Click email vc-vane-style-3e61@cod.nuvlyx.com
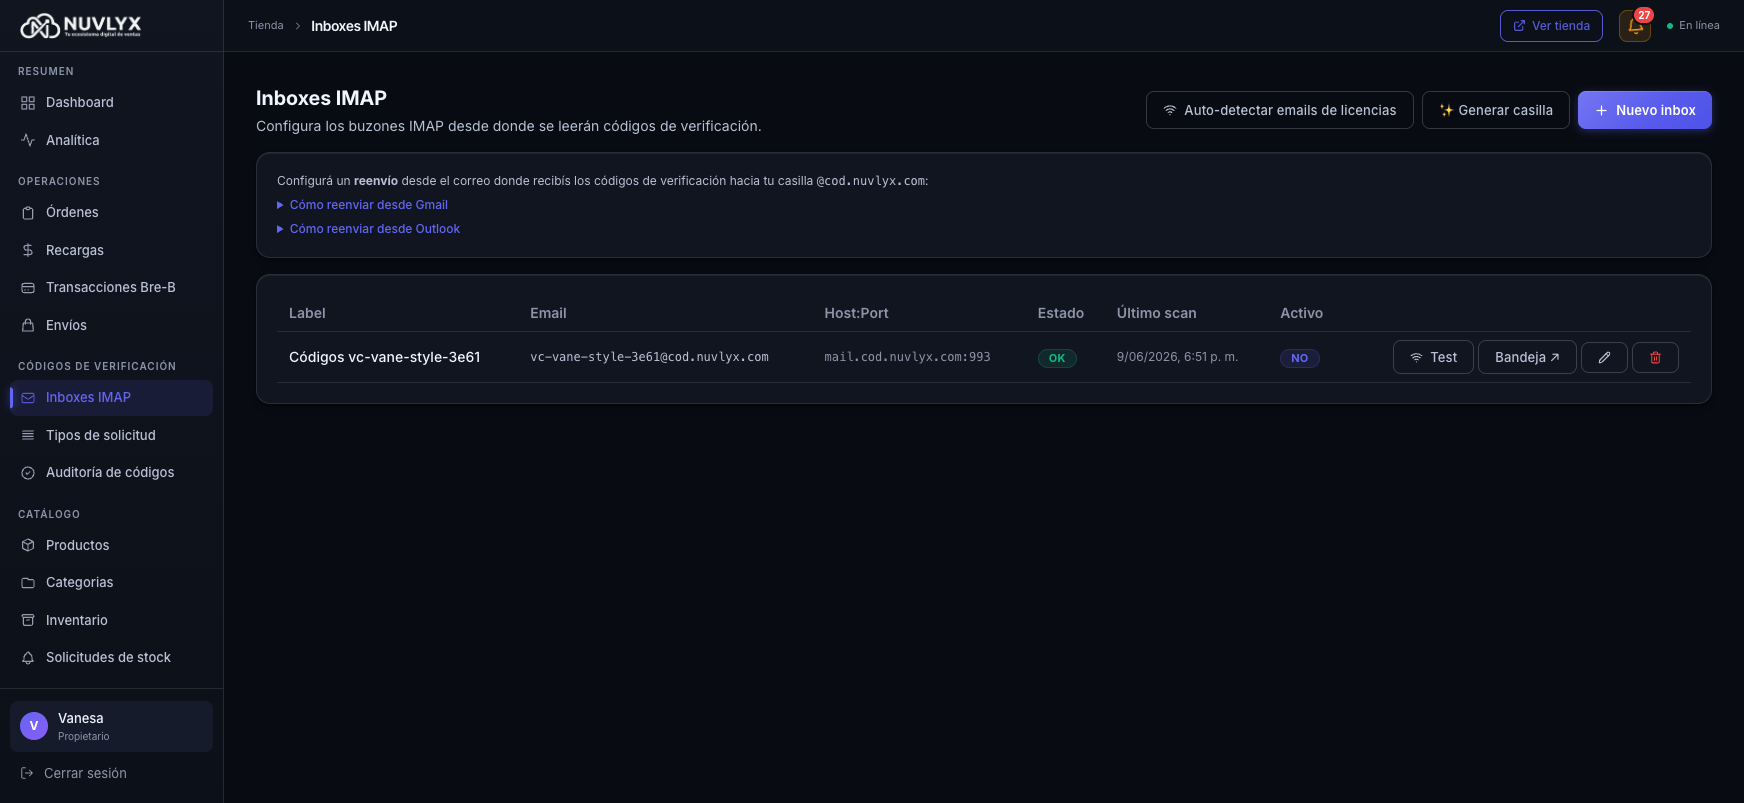The width and height of the screenshot is (1744, 803). (x=649, y=357)
